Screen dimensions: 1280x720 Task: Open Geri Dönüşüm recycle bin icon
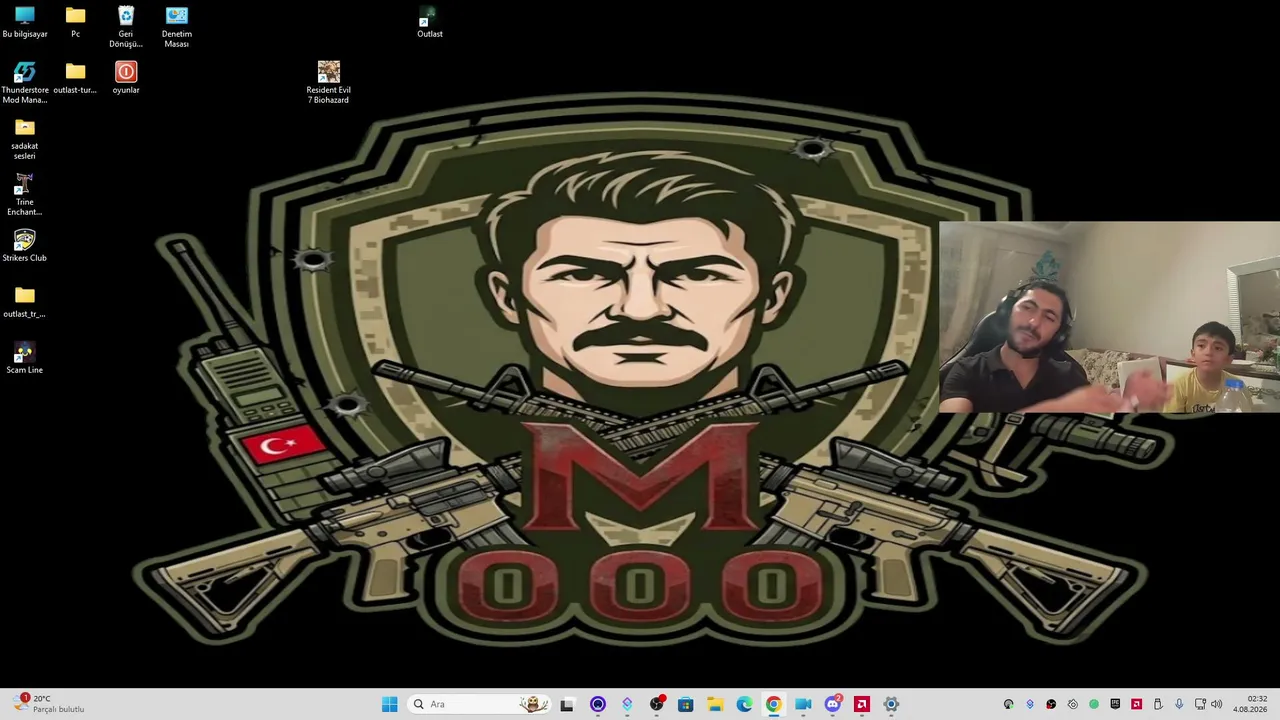(126, 28)
